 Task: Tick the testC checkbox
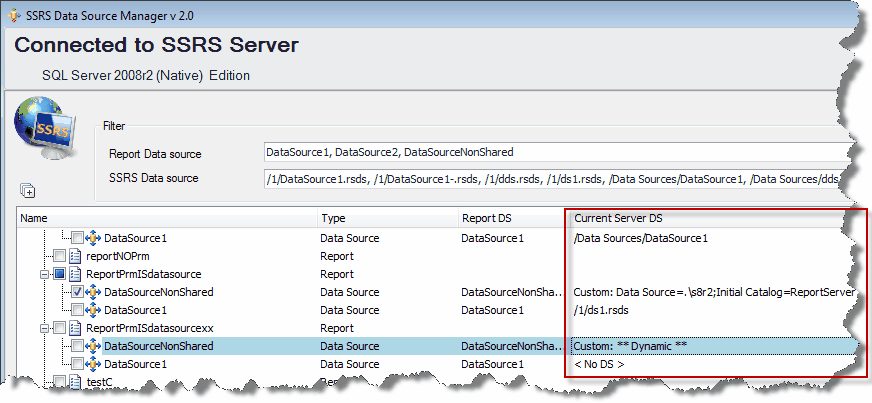point(60,381)
